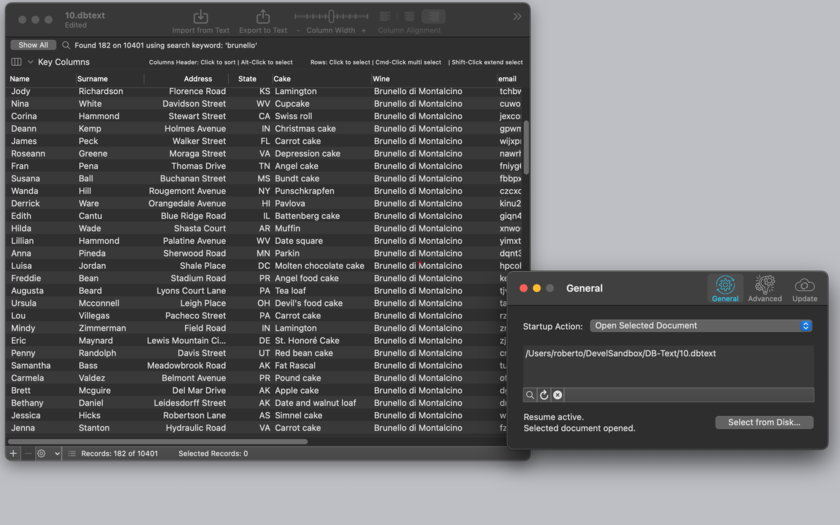Screen dimensions: 840x525
Task: Clear selected document with the x icon
Action: pyautogui.click(x=558, y=395)
